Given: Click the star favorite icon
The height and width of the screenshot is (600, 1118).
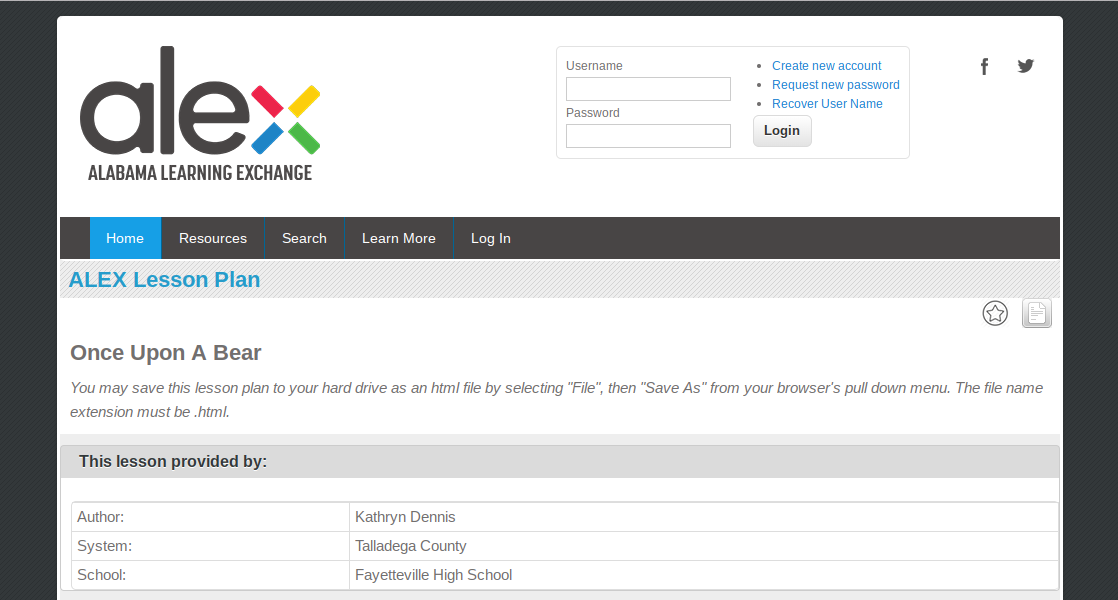Looking at the screenshot, I should click(995, 314).
